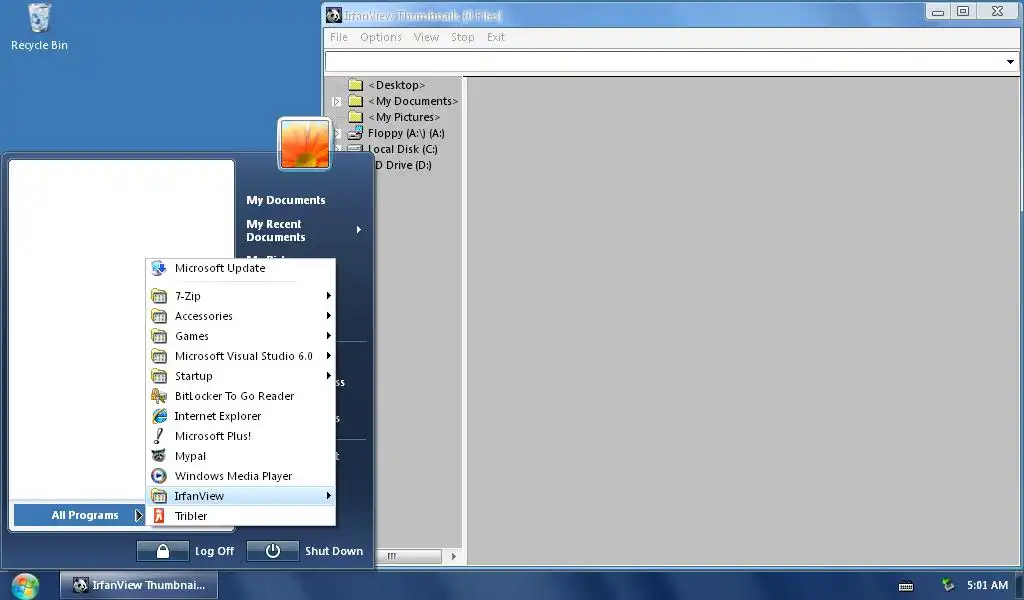Click the Windows Media Player icon
The width and height of the screenshot is (1024, 600).
click(159, 476)
